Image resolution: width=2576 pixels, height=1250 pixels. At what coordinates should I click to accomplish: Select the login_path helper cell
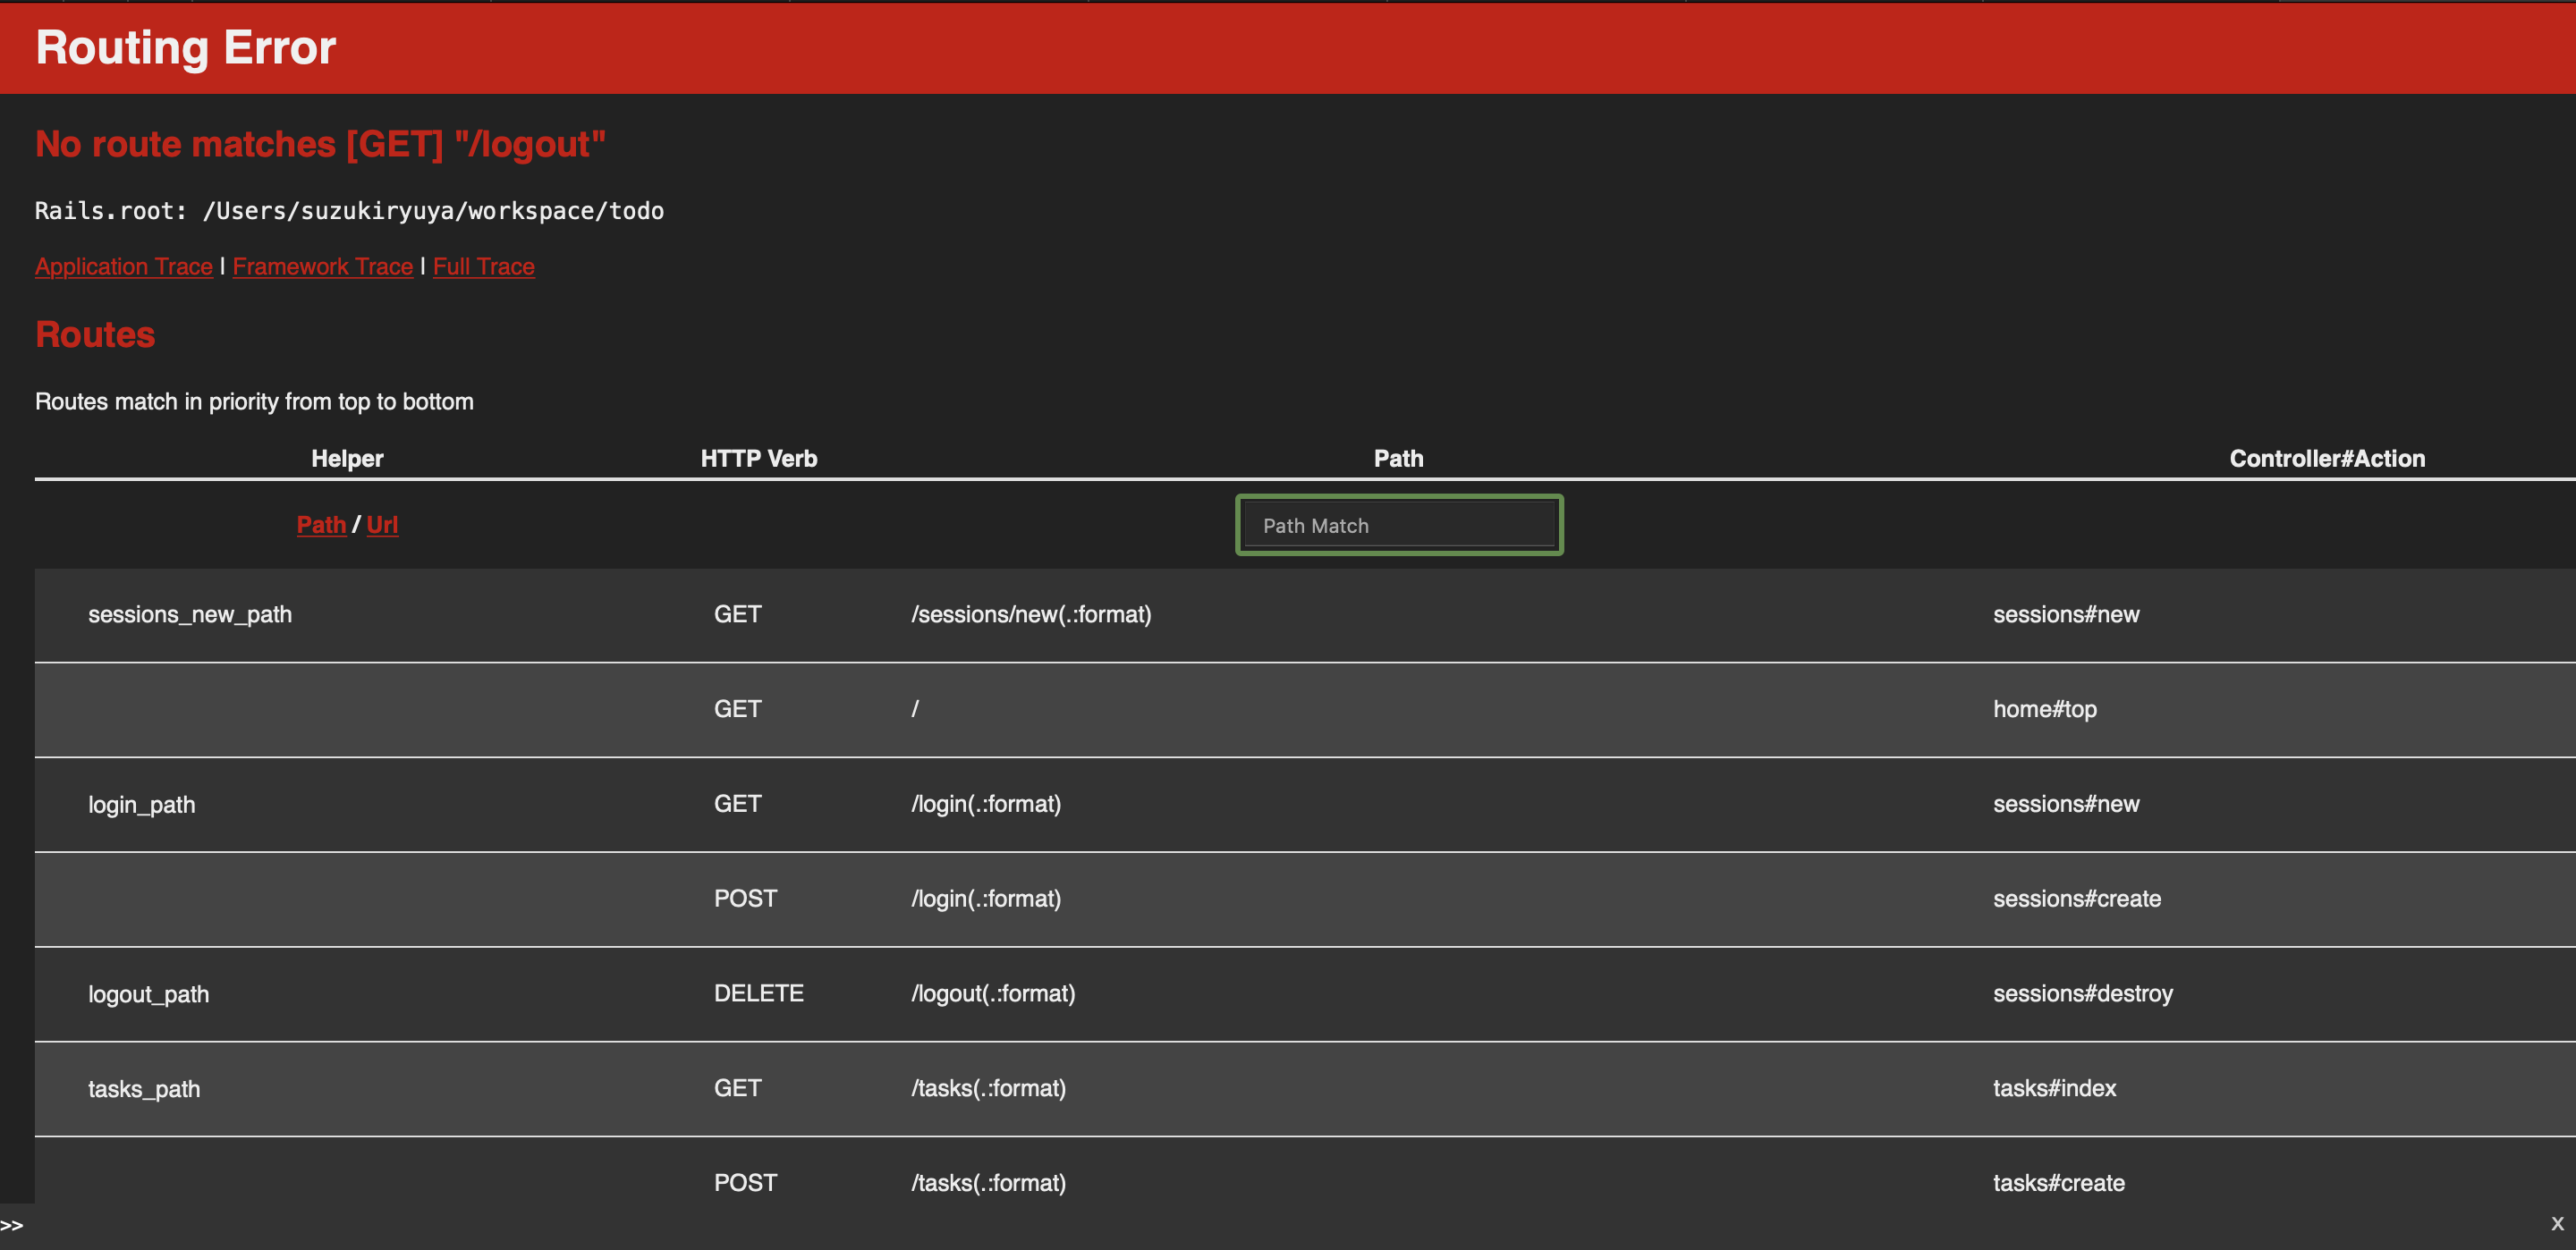[142, 804]
